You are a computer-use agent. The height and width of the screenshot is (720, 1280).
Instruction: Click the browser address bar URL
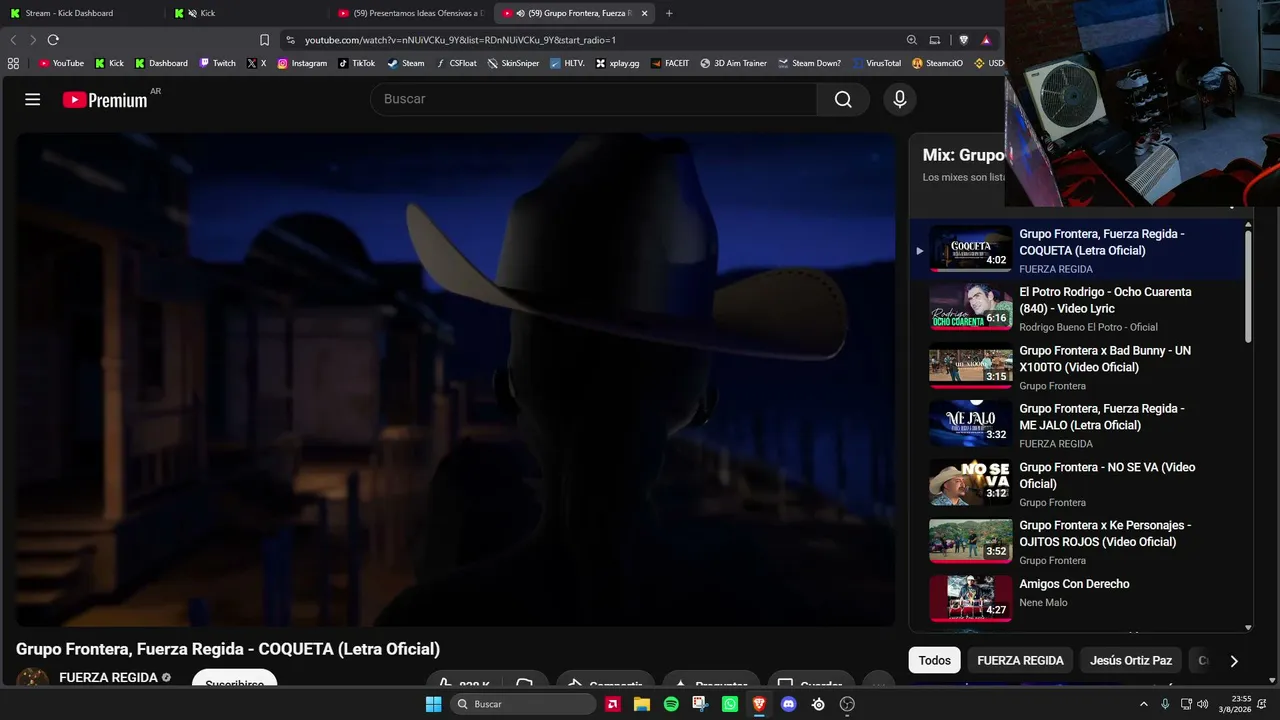460,40
